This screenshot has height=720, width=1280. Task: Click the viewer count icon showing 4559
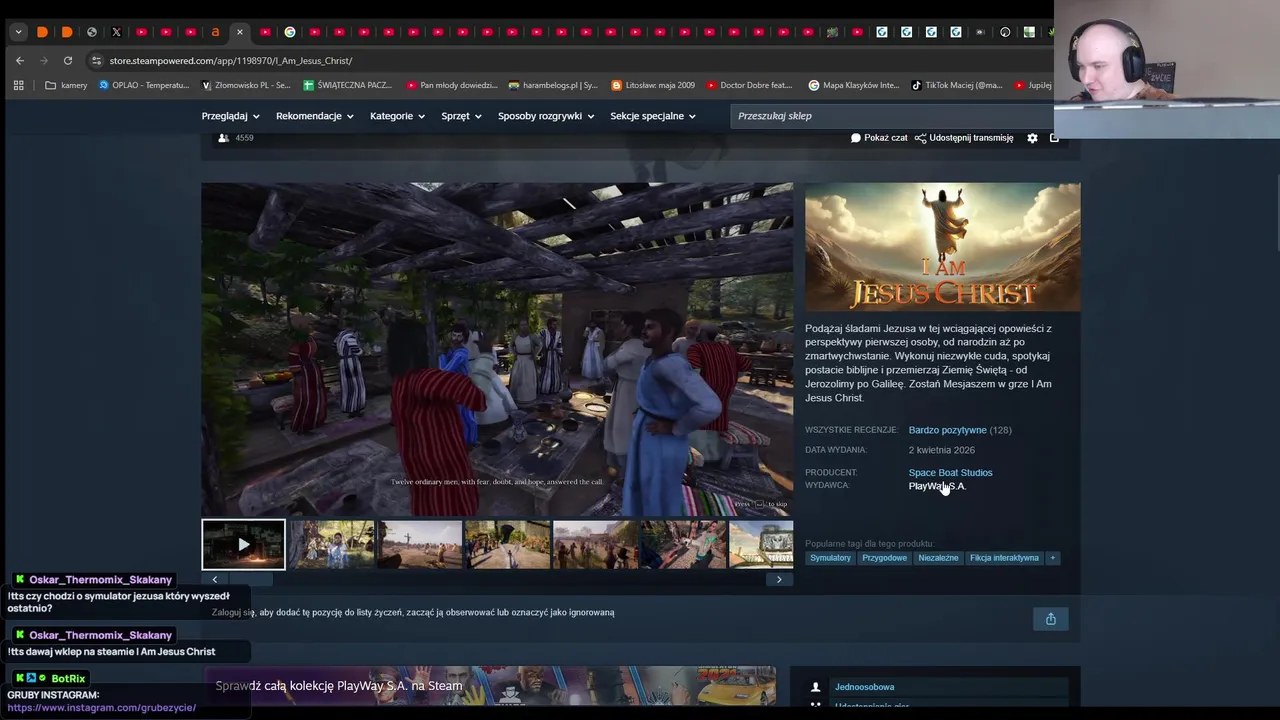pyautogui.click(x=223, y=138)
